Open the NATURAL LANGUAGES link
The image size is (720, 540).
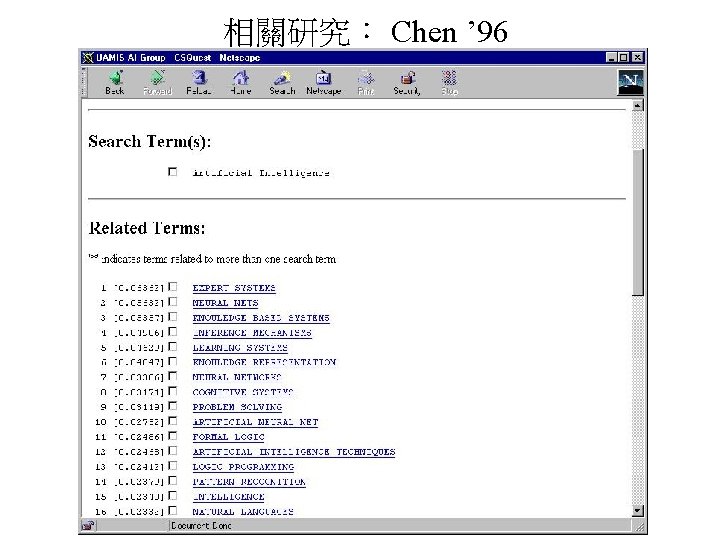coord(243,512)
